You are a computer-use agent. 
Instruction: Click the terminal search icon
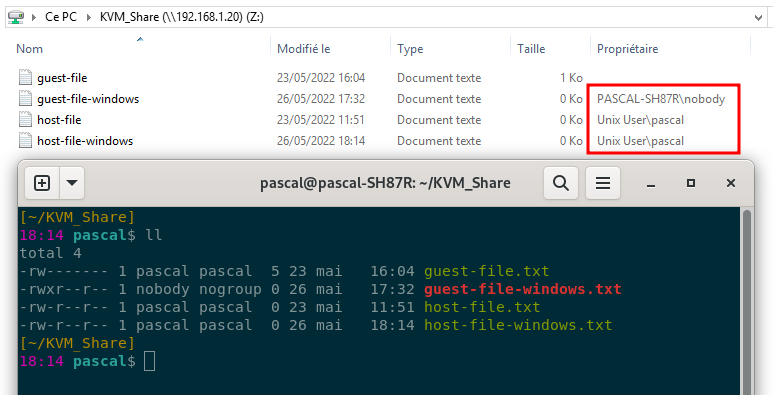(x=561, y=183)
